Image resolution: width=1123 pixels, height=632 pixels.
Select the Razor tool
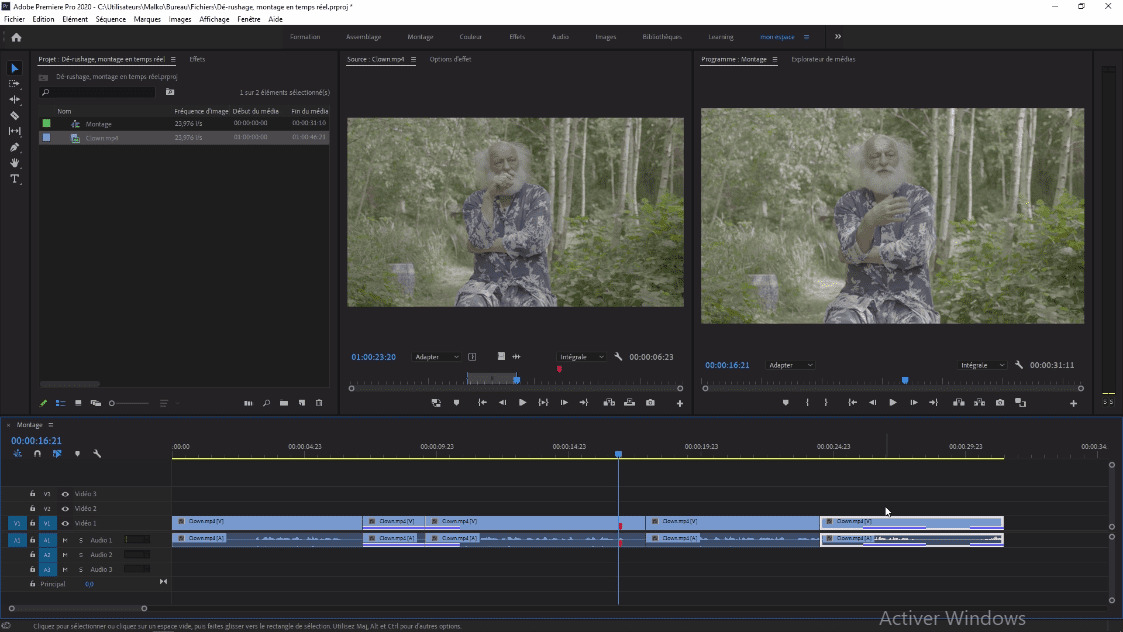[x=14, y=116]
